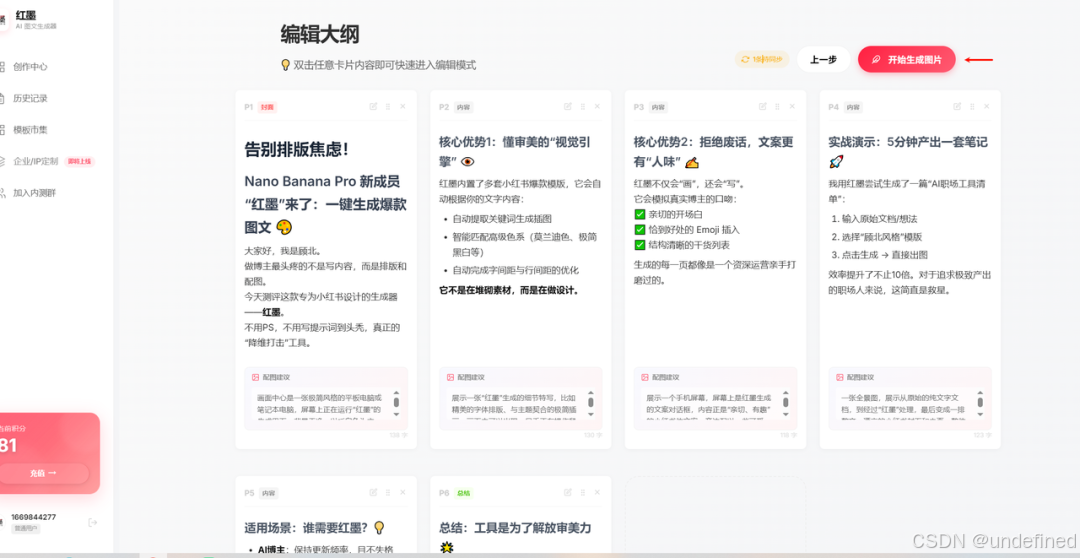Click heading 核心优势1 in card P2
This screenshot has height=558, width=1080.
point(515,152)
